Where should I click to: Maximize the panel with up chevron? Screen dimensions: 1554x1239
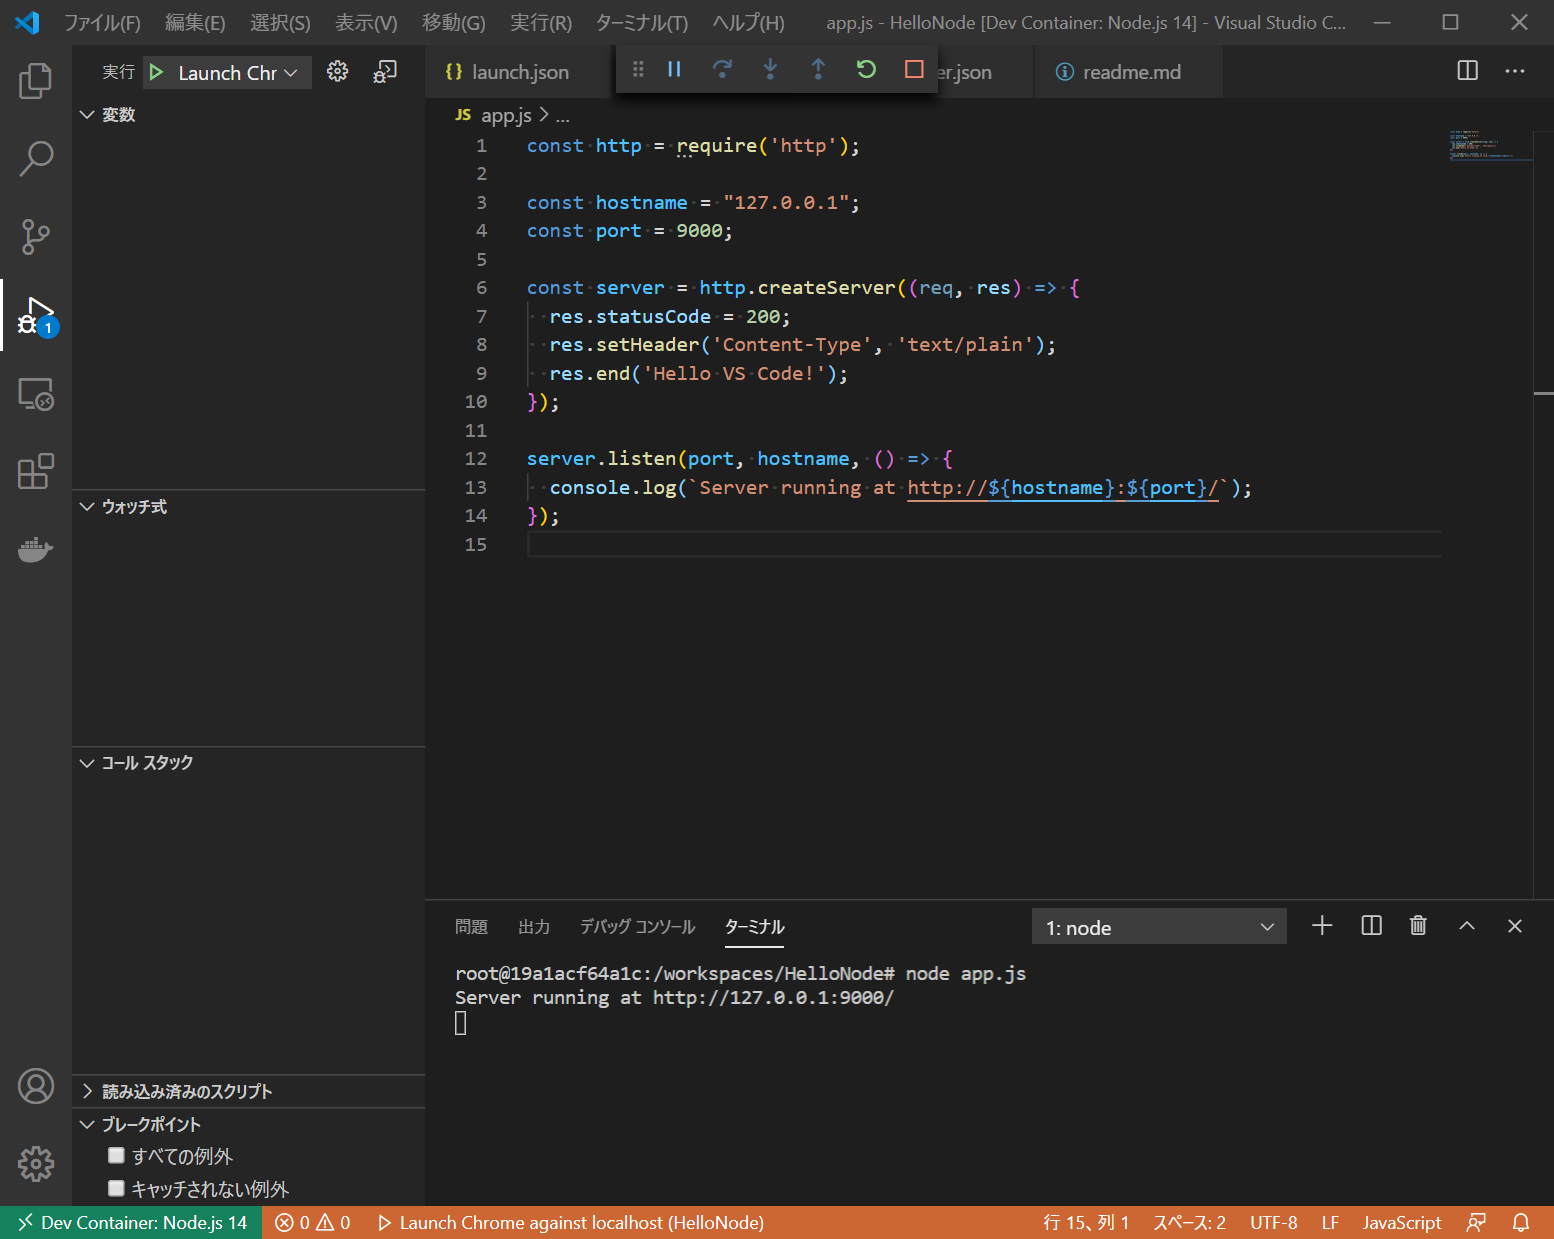tap(1467, 926)
